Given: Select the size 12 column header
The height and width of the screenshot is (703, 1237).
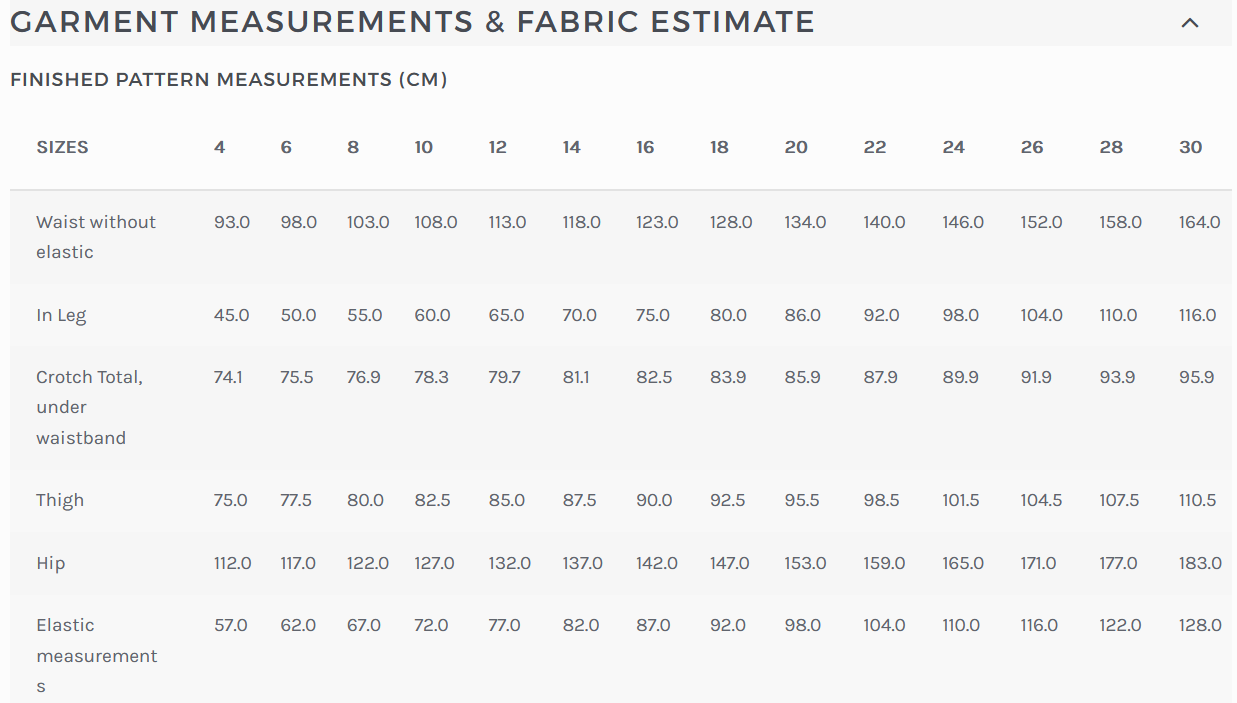Looking at the screenshot, I should (x=497, y=146).
